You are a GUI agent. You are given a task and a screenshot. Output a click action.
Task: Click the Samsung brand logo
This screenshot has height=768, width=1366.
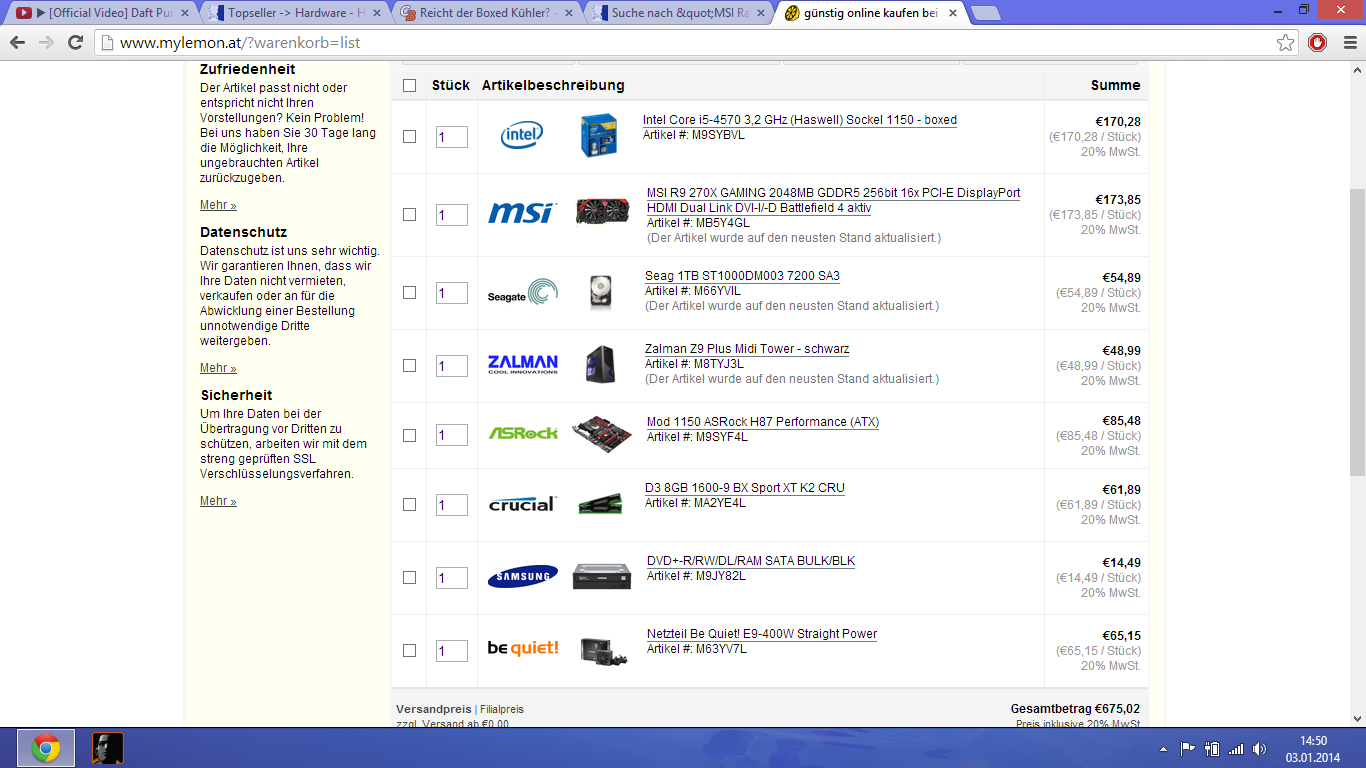point(523,577)
